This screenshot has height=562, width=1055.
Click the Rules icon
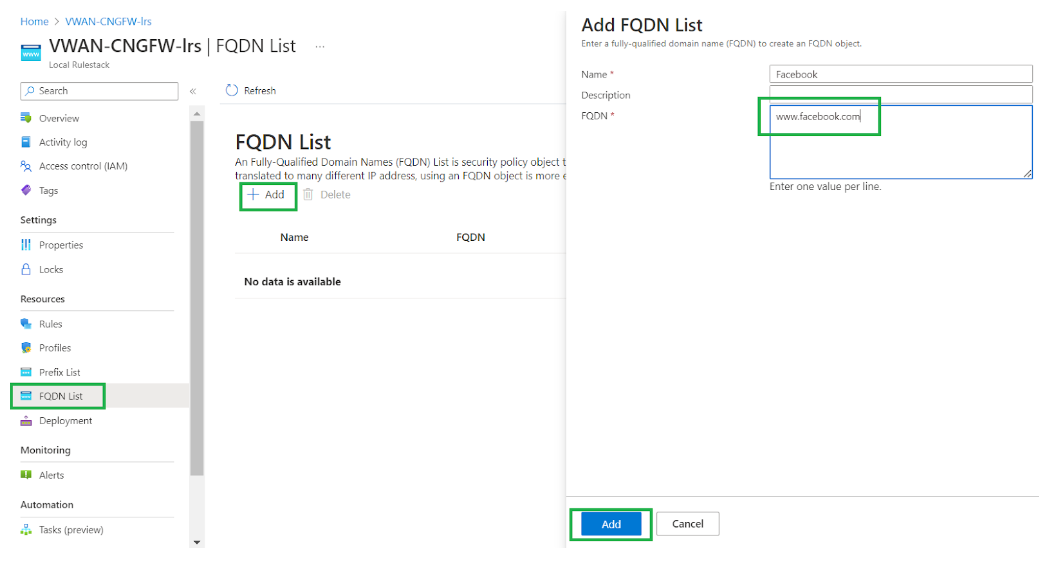[26, 324]
